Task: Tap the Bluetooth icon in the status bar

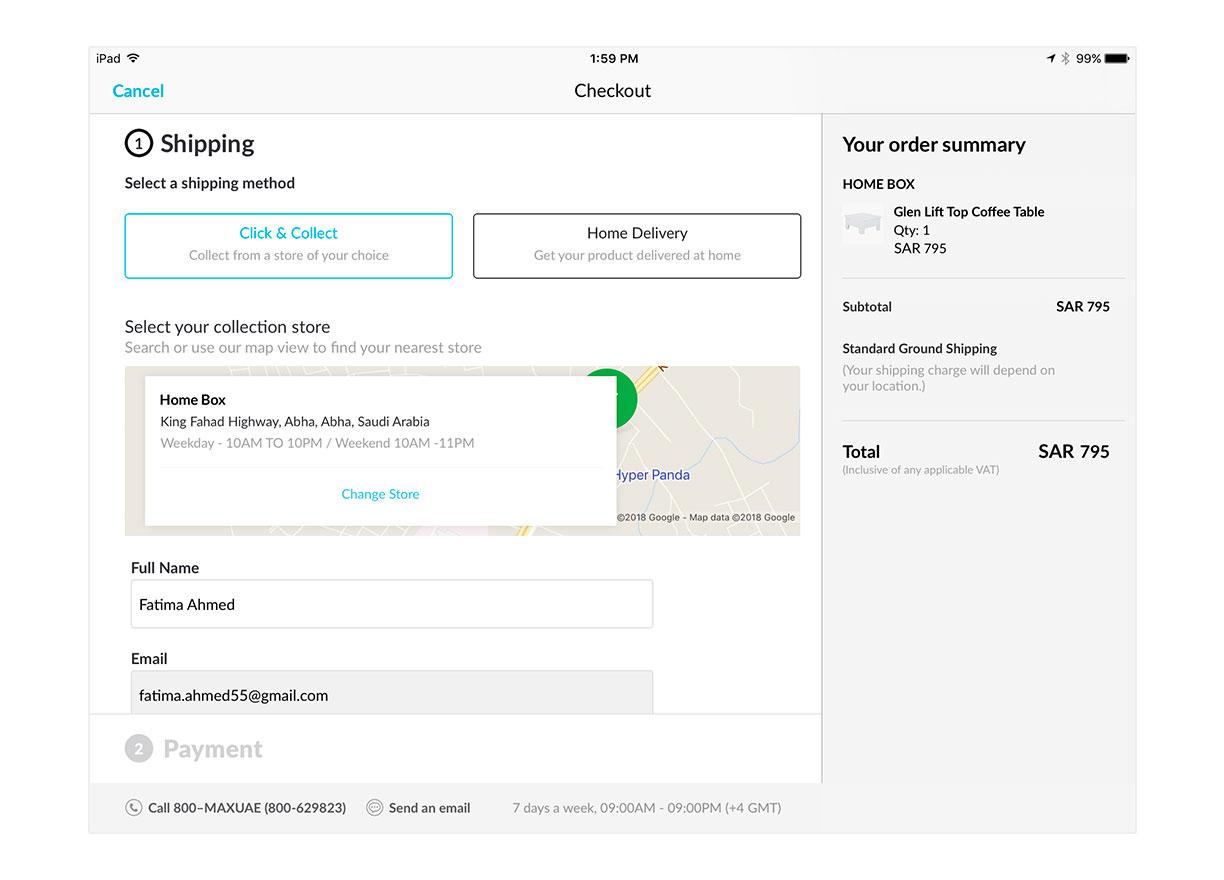Action: click(x=1065, y=59)
